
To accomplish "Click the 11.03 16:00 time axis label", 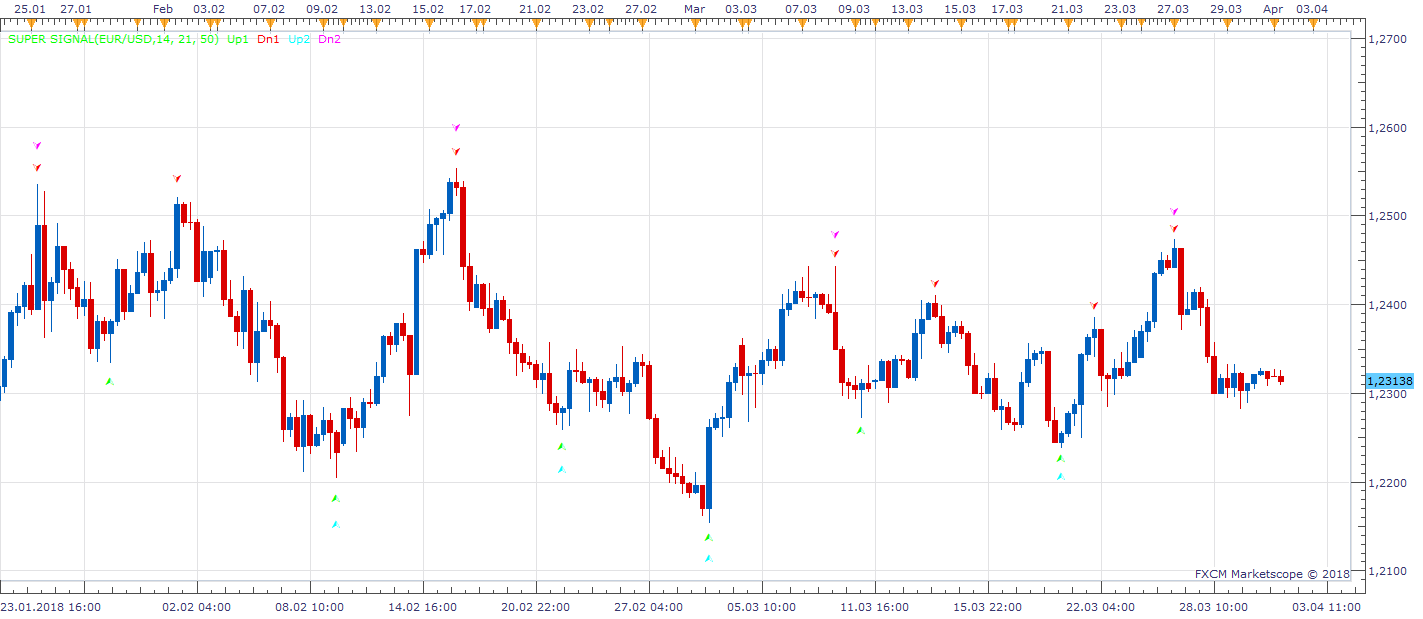I will pyautogui.click(x=875, y=606).
